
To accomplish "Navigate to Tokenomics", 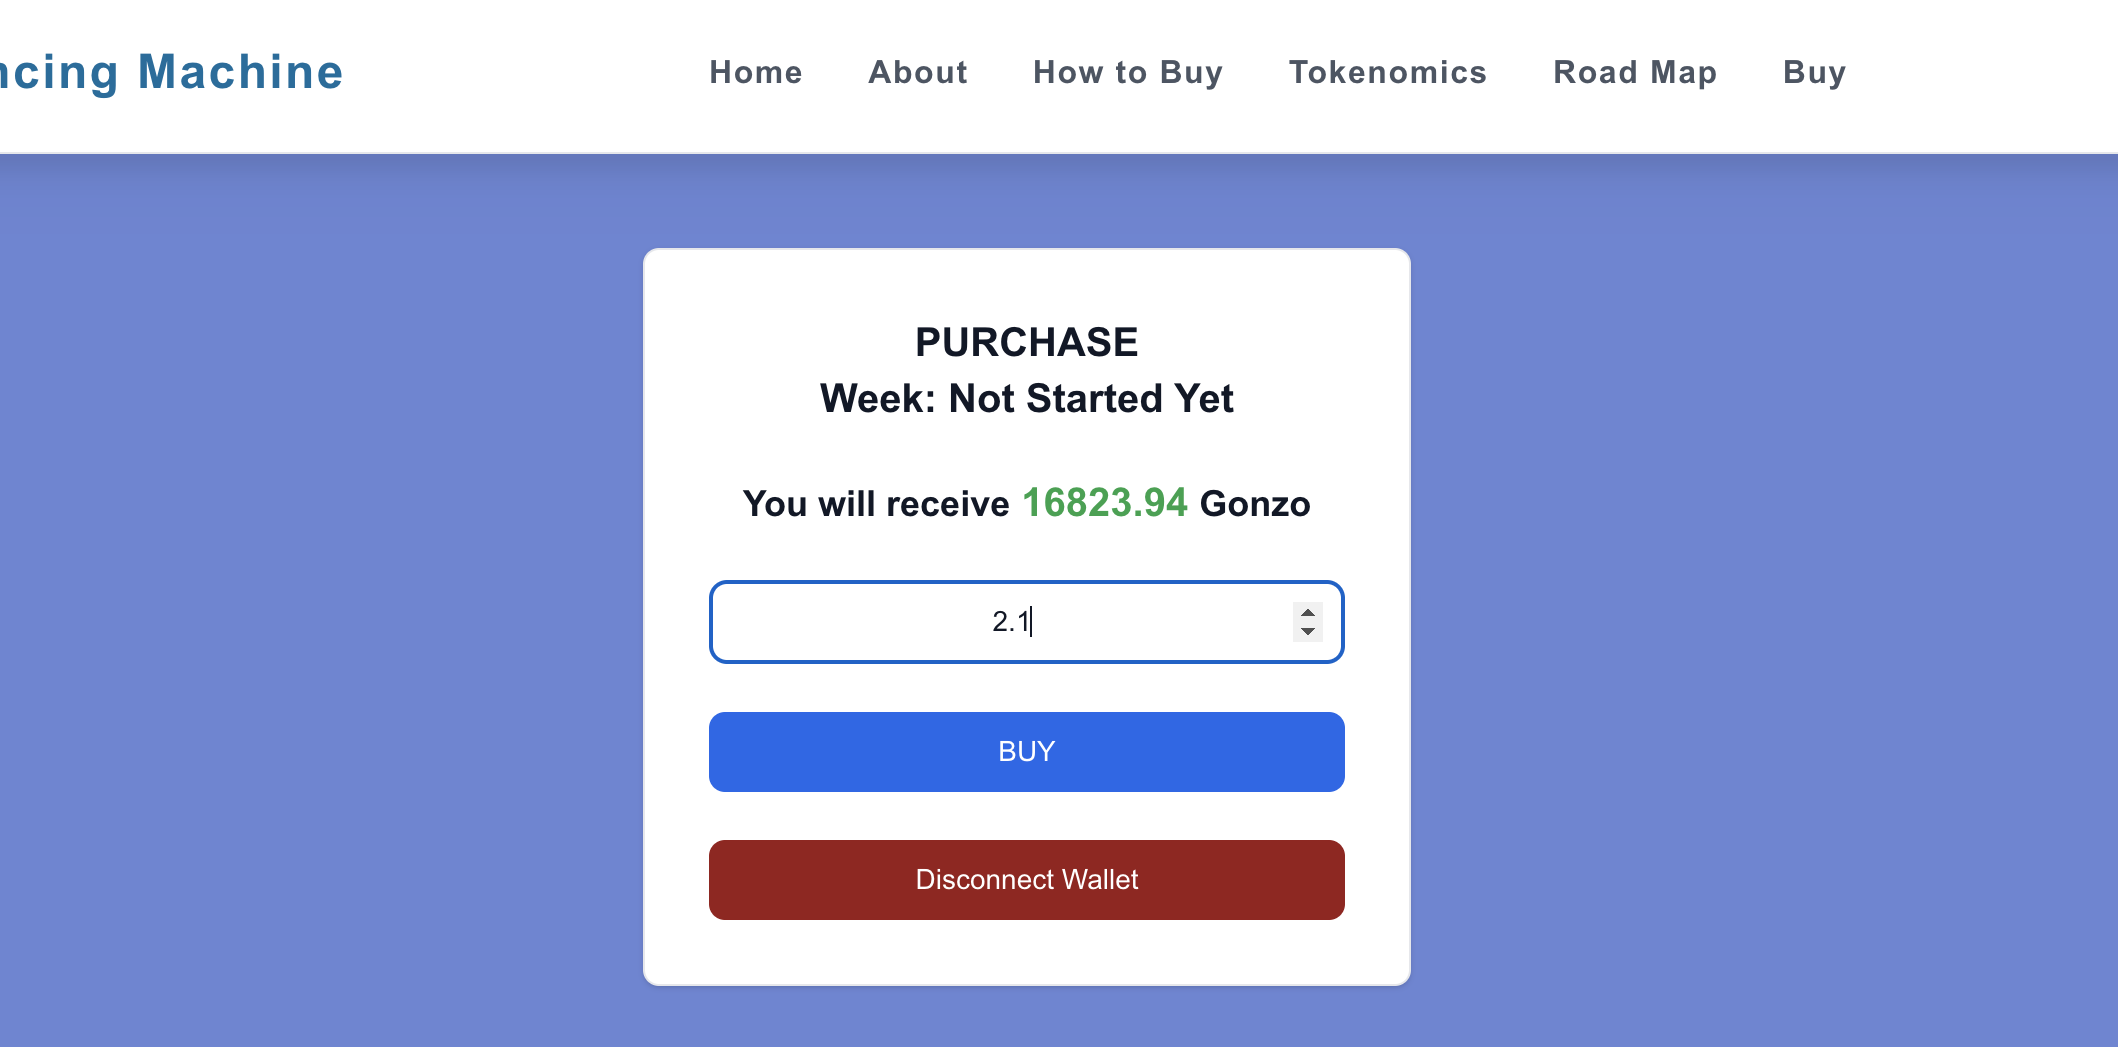I will point(1388,72).
